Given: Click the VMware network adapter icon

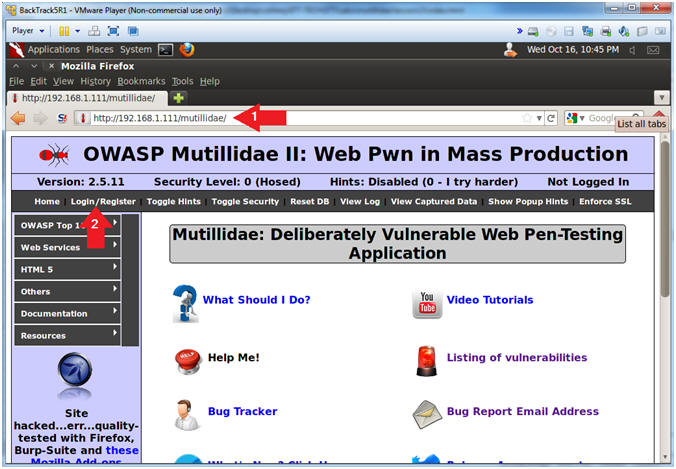Looking at the screenshot, I should tap(587, 31).
